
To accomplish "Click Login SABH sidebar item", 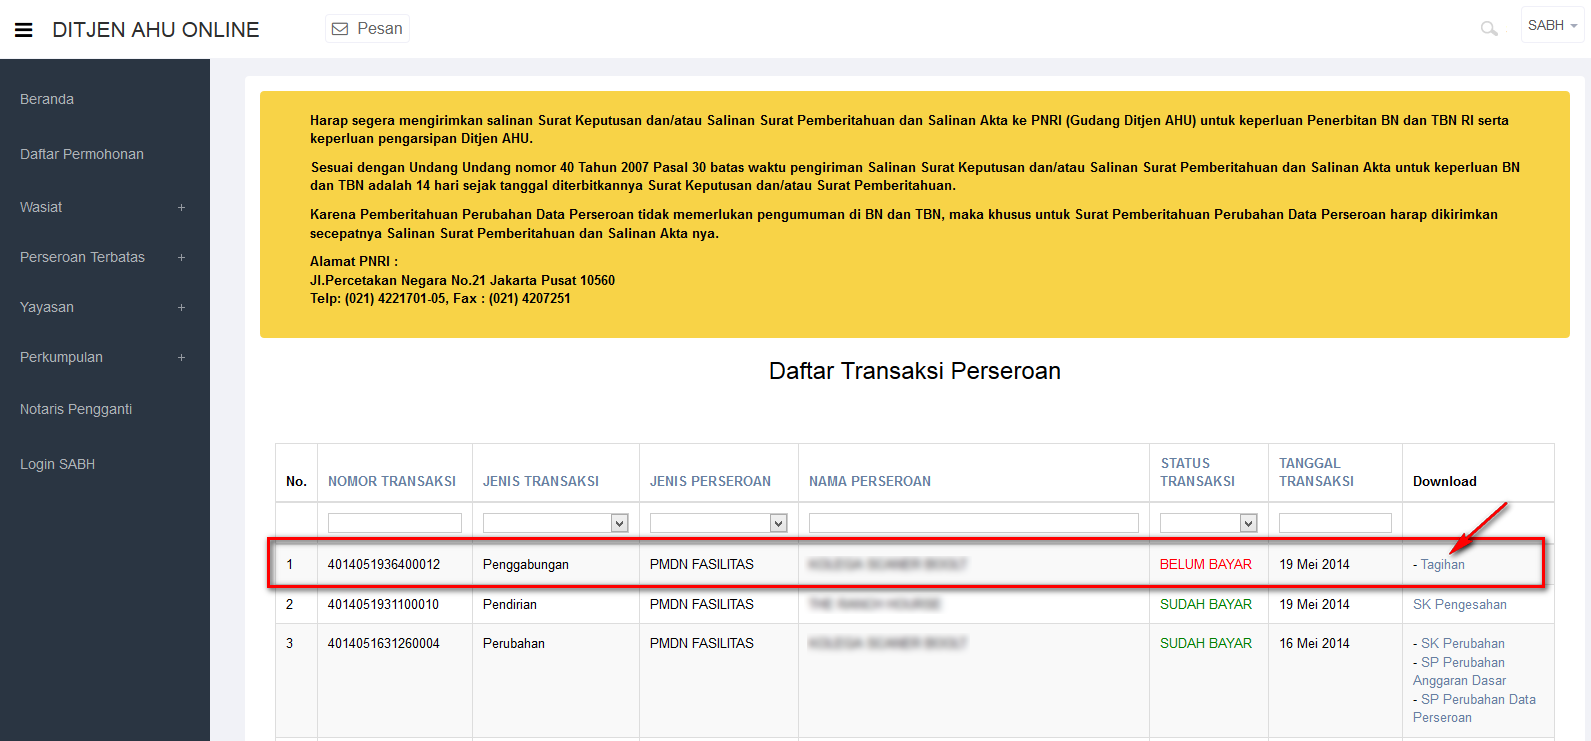I will 58,464.
